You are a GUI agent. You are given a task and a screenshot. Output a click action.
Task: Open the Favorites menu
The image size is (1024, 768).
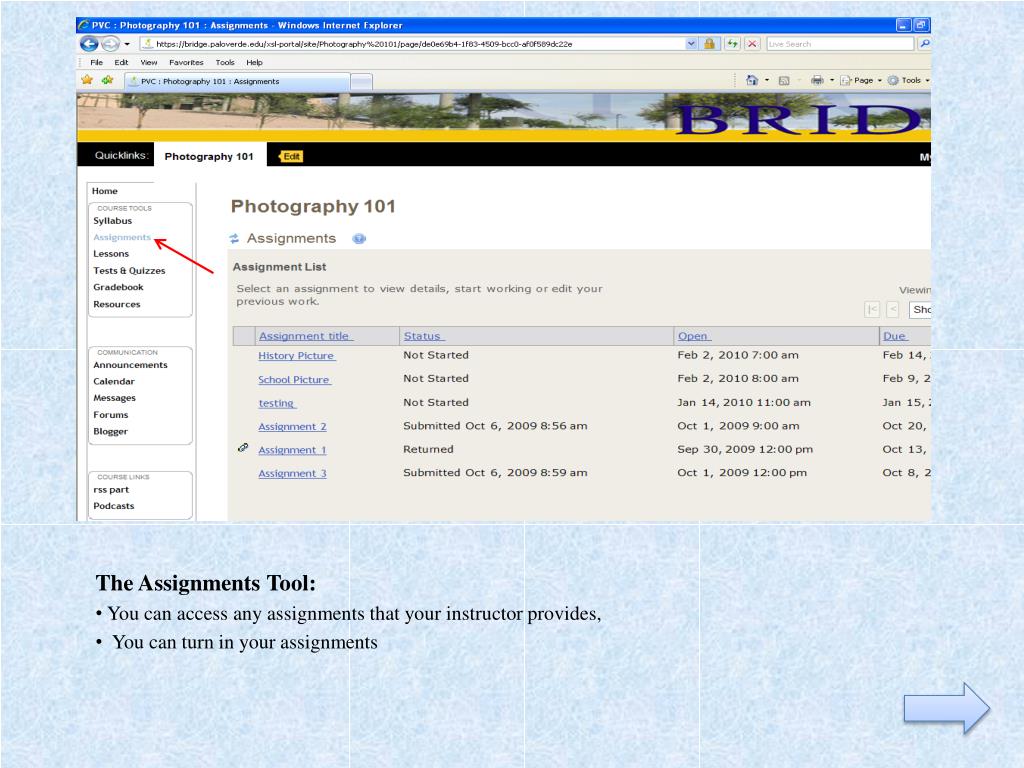coord(186,63)
